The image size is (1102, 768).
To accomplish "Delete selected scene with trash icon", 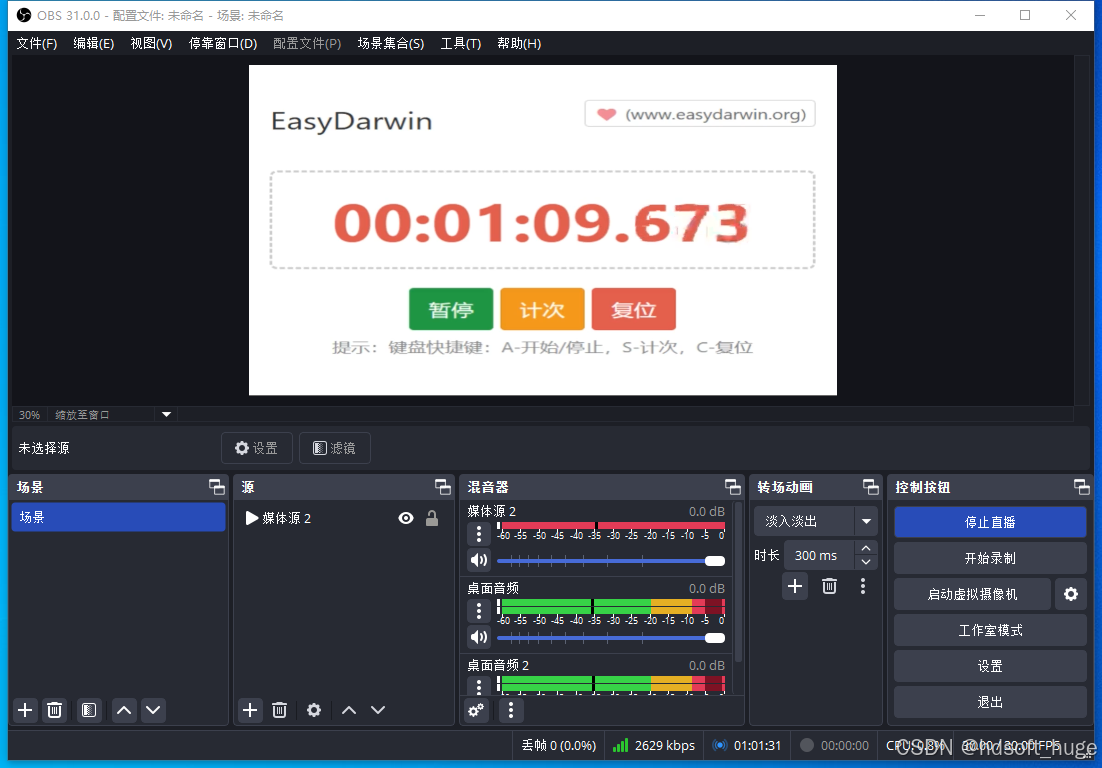I will [54, 710].
